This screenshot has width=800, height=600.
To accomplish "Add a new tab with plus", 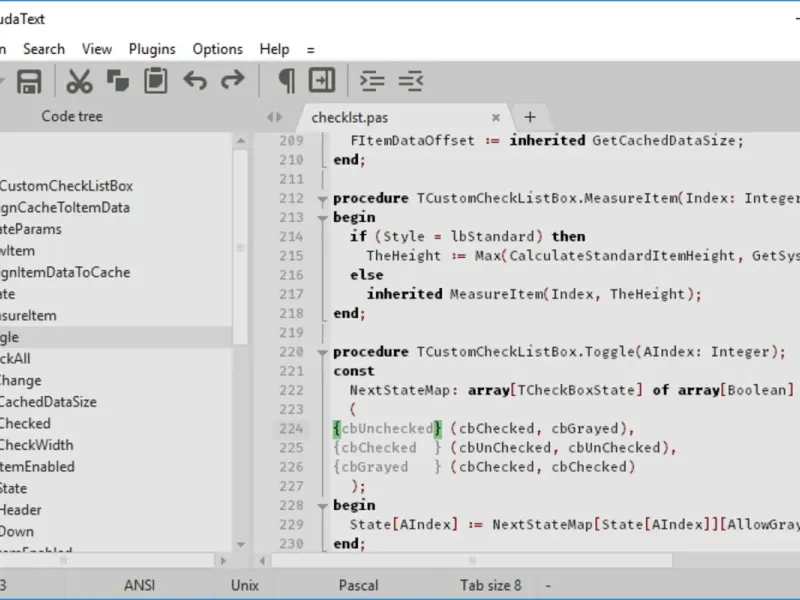I will [530, 117].
